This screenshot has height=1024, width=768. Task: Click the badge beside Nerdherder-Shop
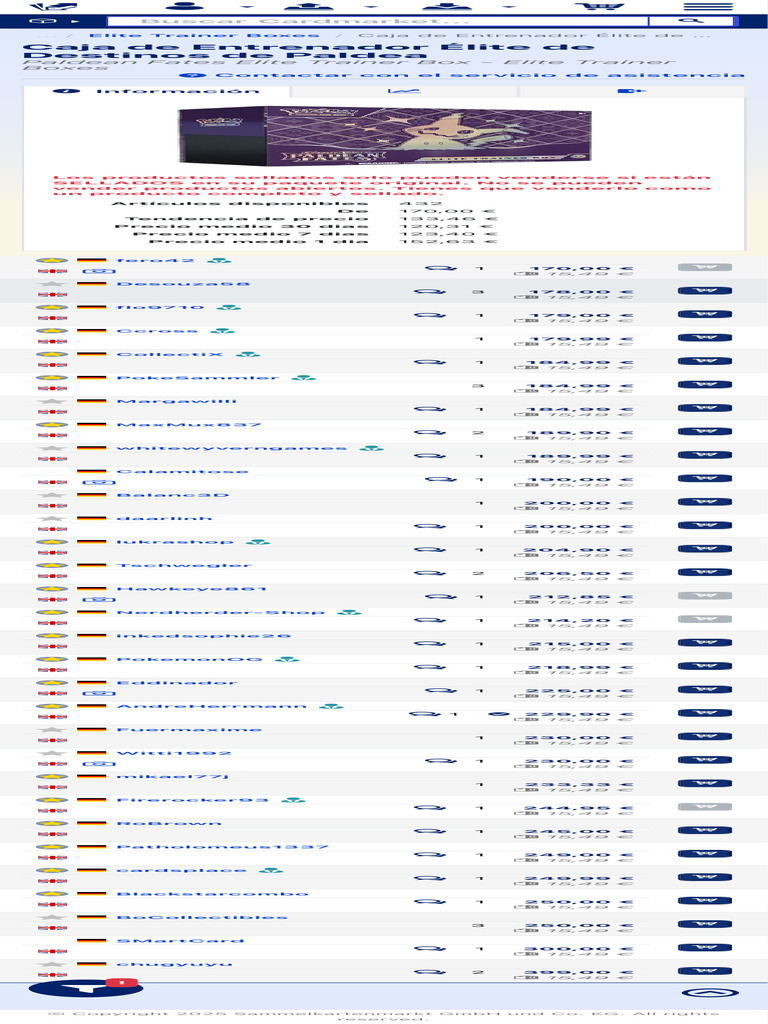coord(349,613)
